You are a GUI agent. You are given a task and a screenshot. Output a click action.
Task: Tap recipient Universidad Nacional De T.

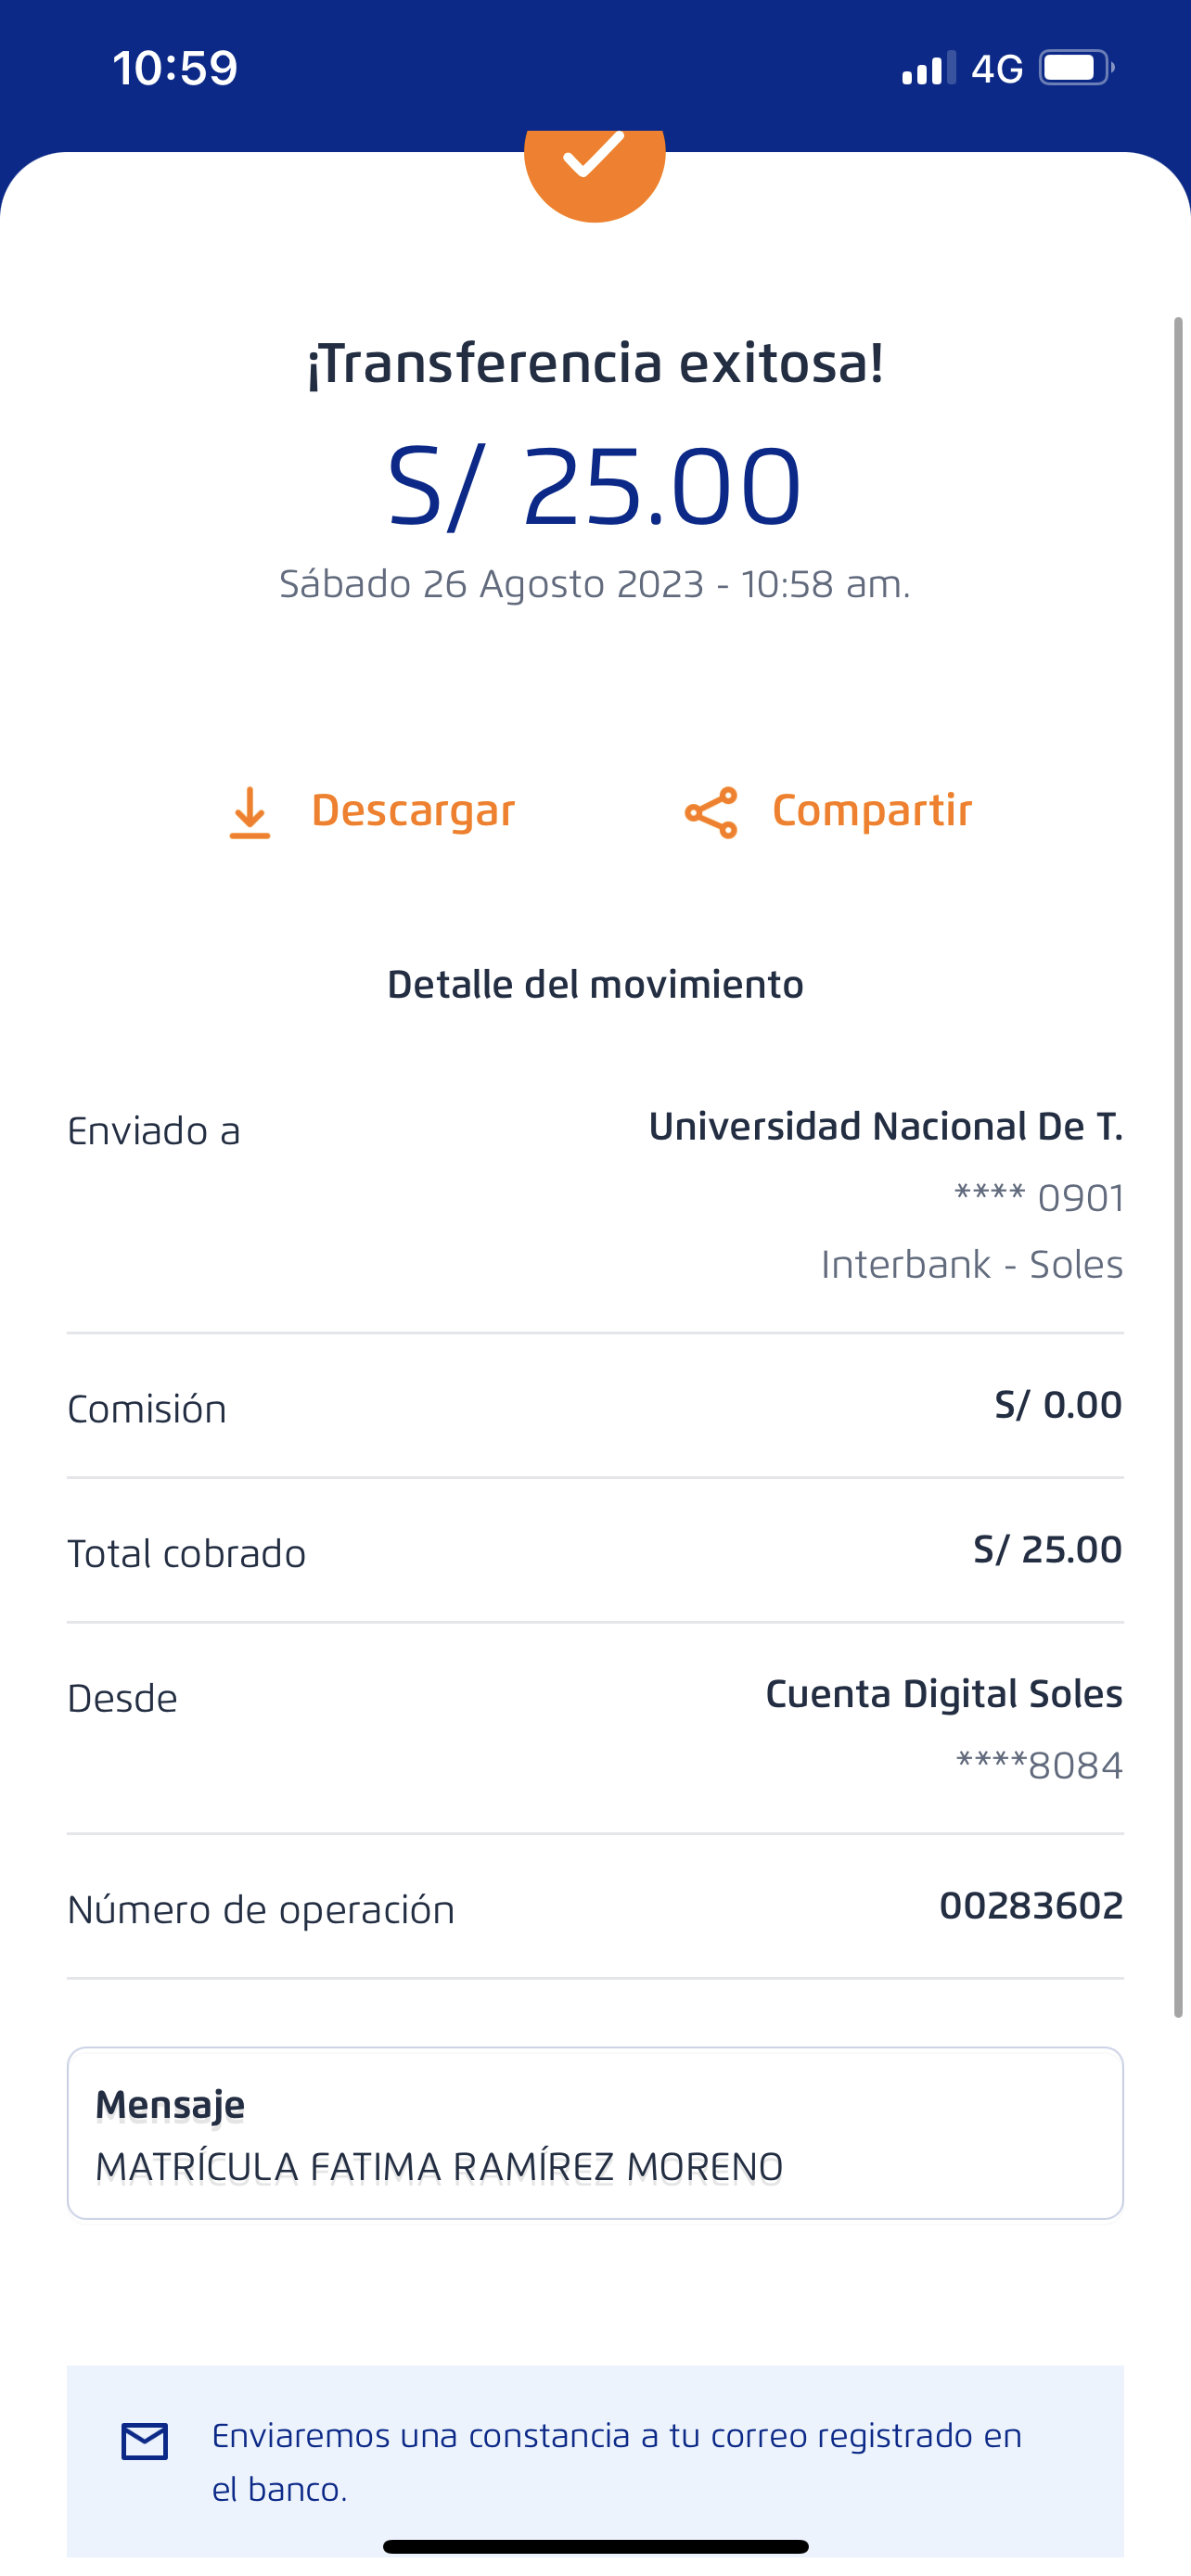tap(885, 1127)
